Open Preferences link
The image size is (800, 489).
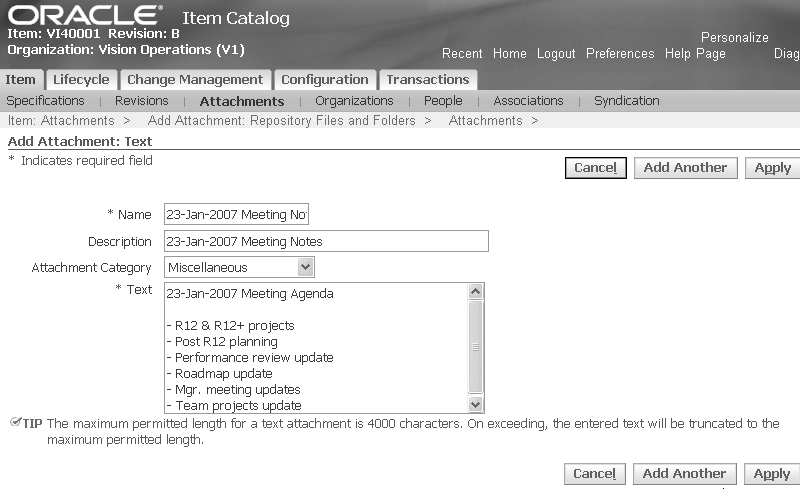point(620,54)
